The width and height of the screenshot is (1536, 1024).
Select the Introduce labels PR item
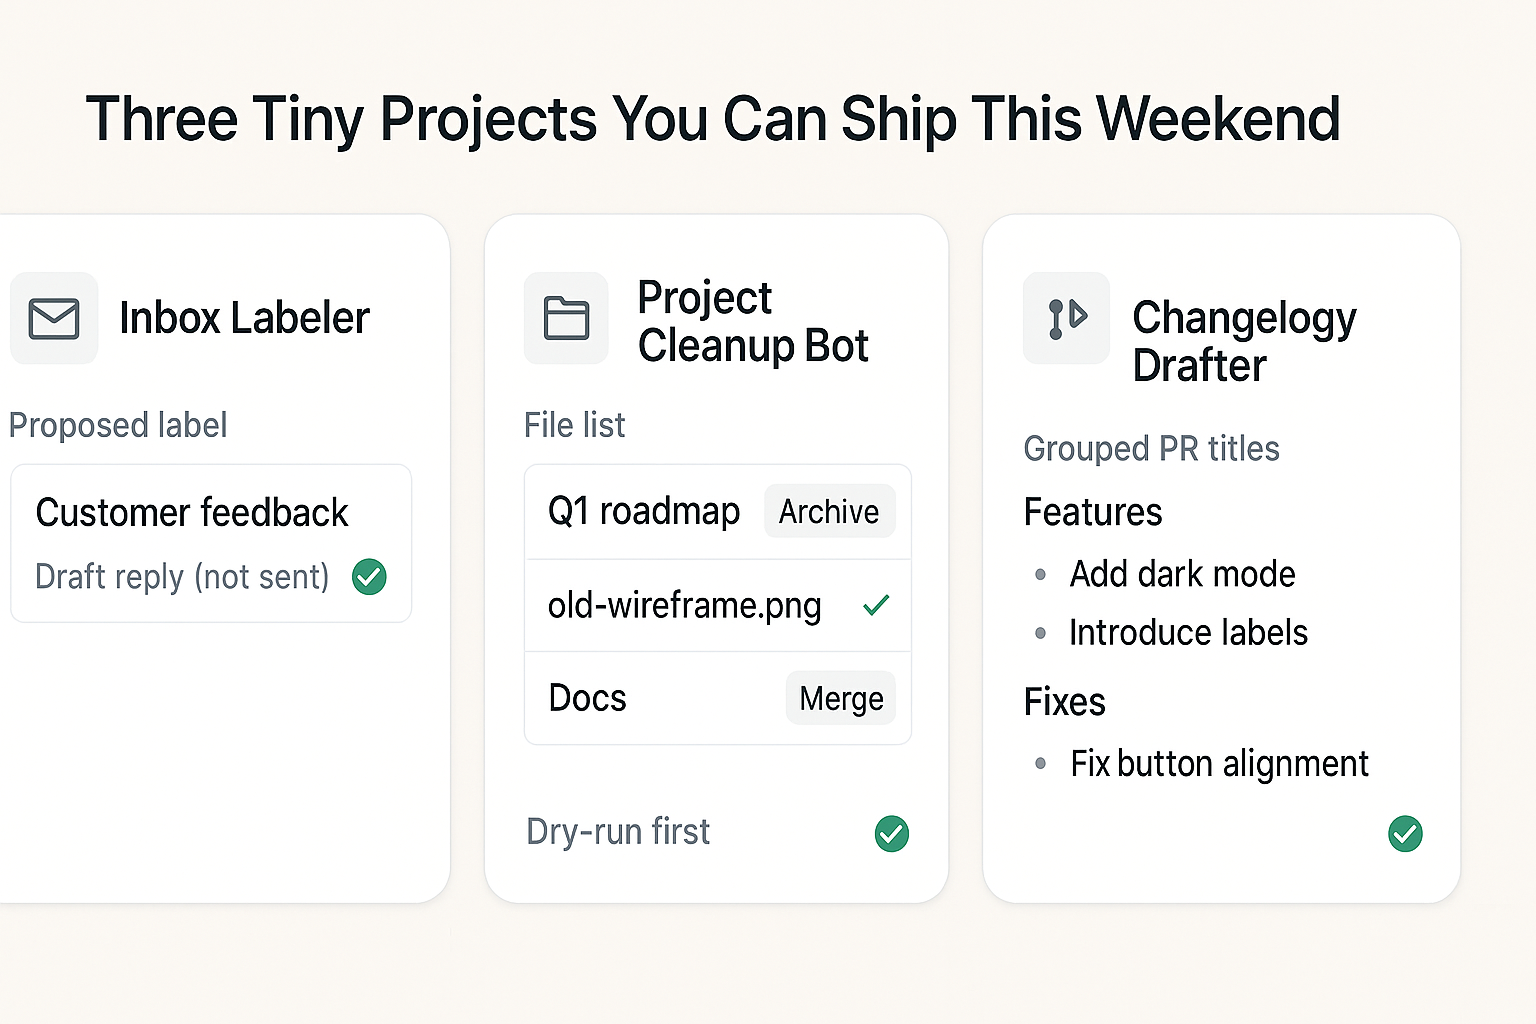pos(1188,633)
